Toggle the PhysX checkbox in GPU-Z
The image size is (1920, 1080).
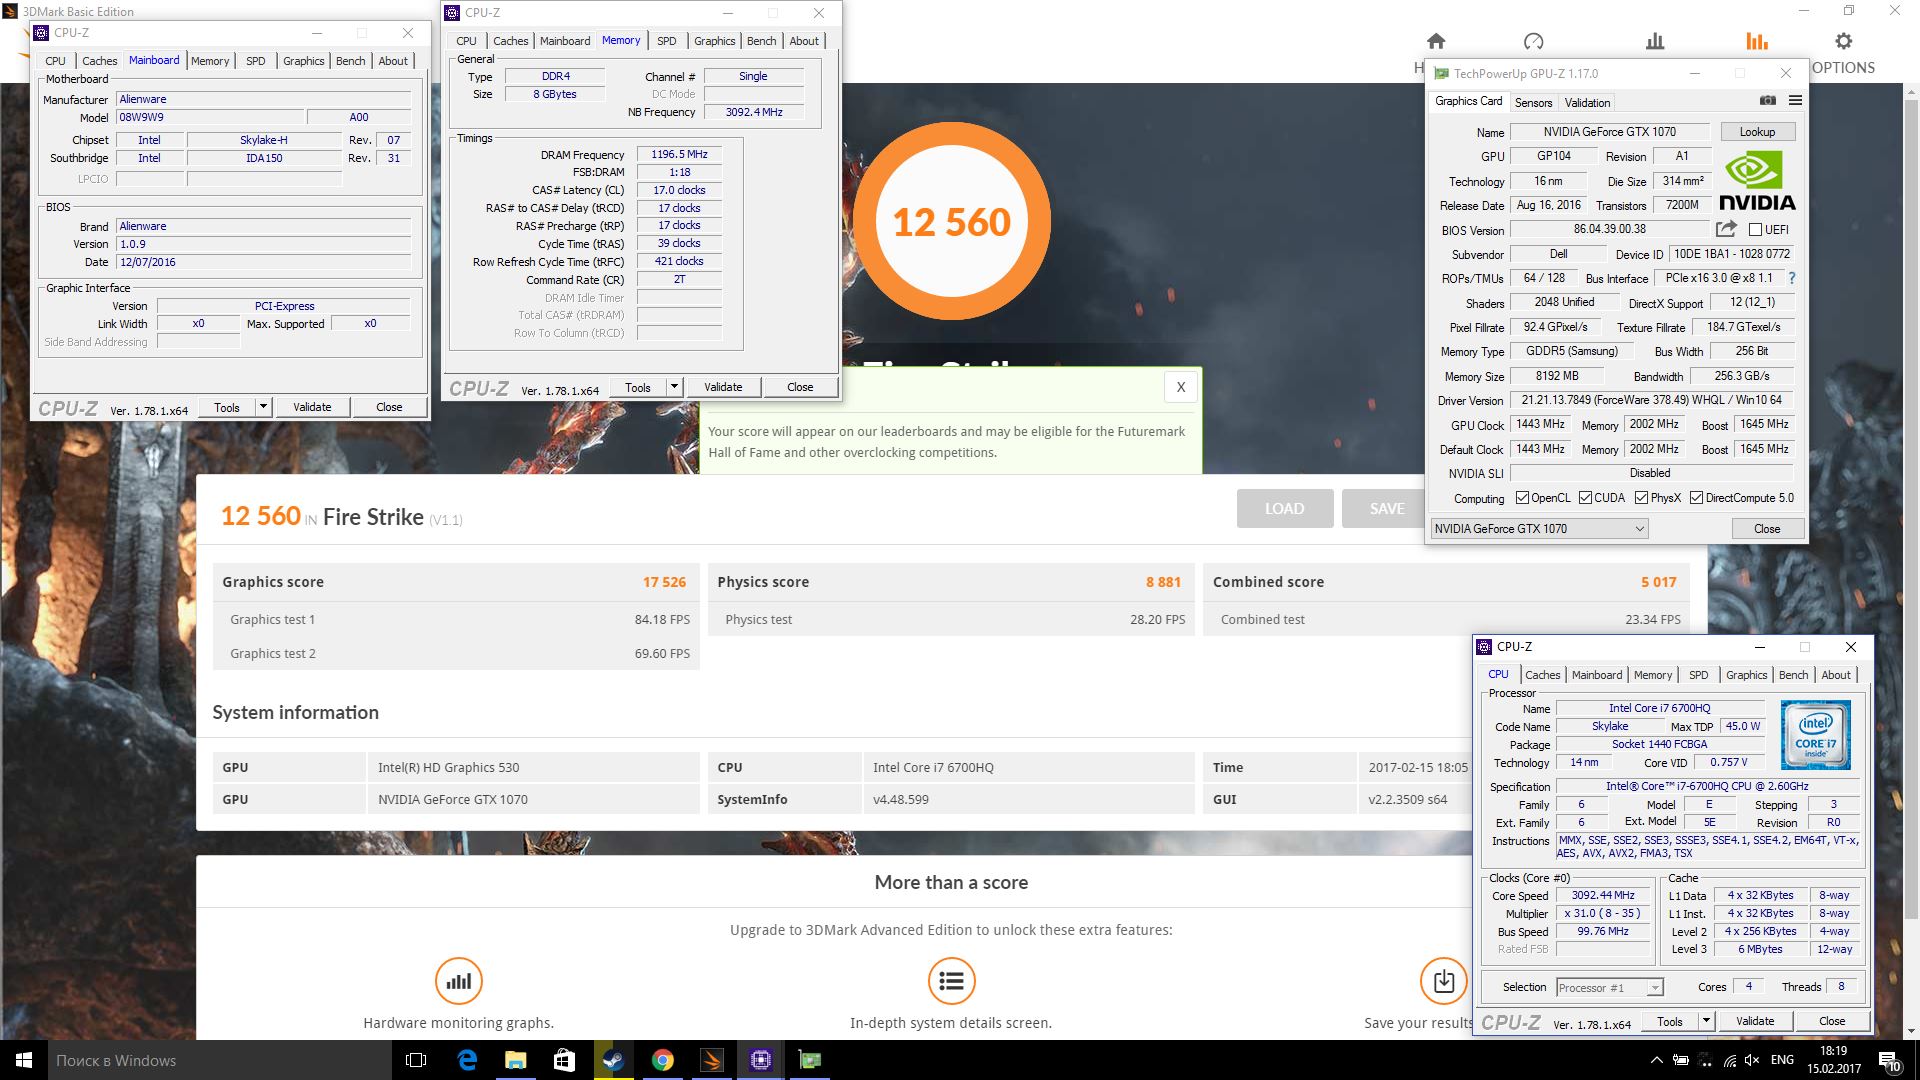coord(1641,497)
